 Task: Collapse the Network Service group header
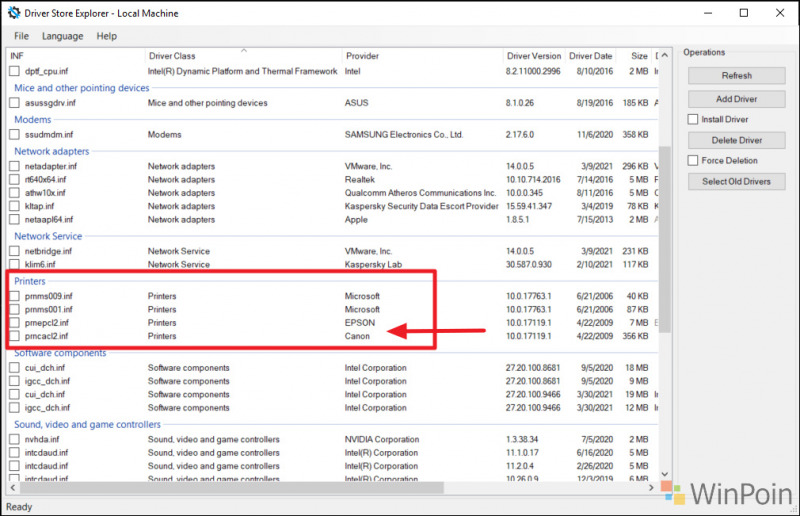click(48, 236)
